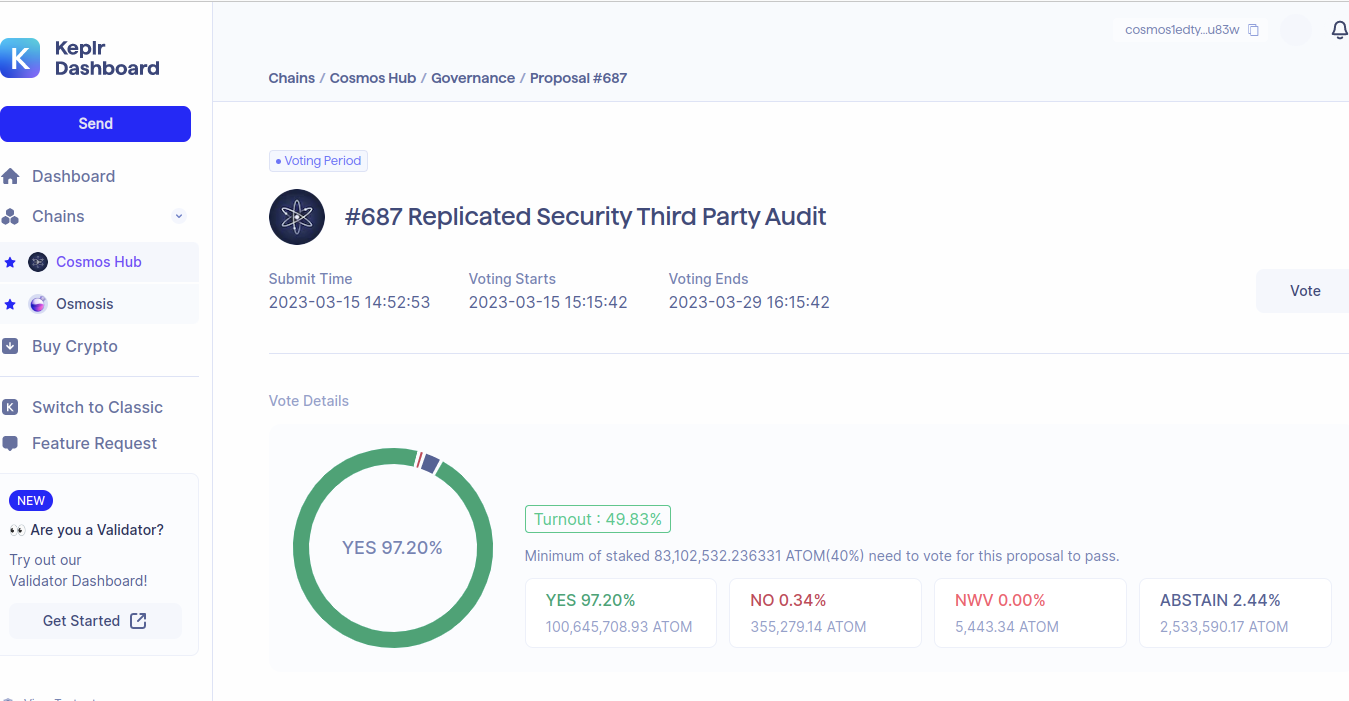
Task: Select the YES 97.20% vote card
Action: 621,613
